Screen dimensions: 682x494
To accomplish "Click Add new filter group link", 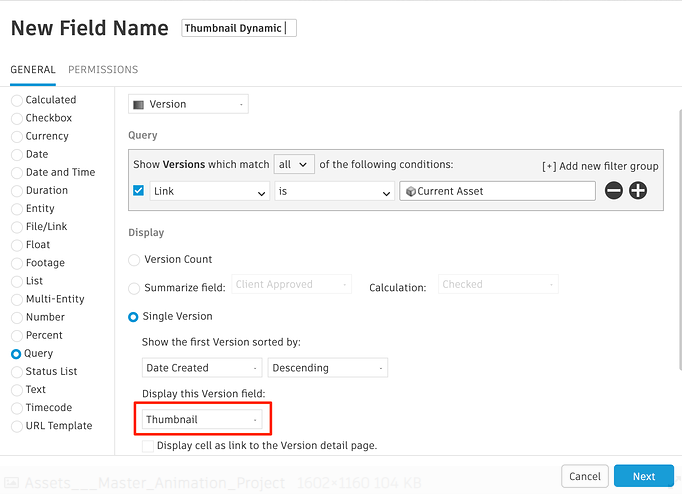I will pyautogui.click(x=600, y=166).
